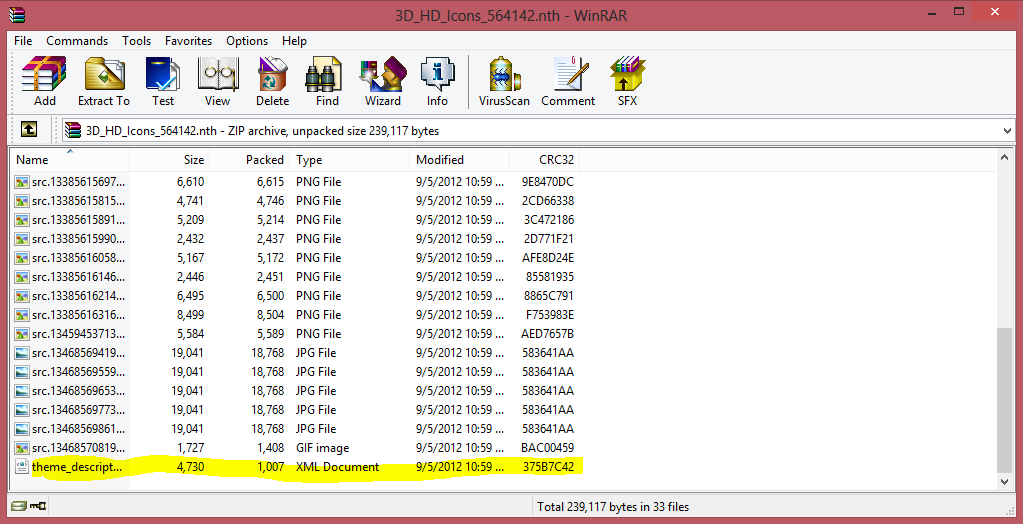Viewport: 1023px width, 524px height.
Task: Sort files by Size column
Action: point(170,159)
